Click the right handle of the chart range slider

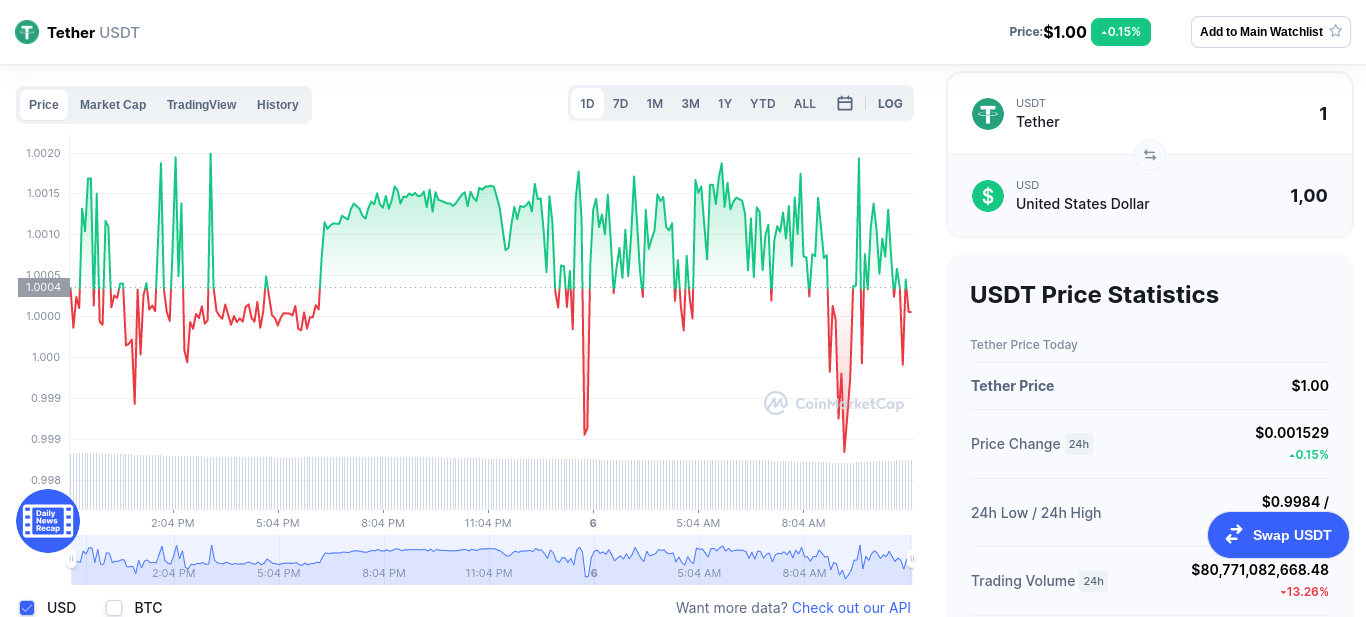tap(911, 560)
